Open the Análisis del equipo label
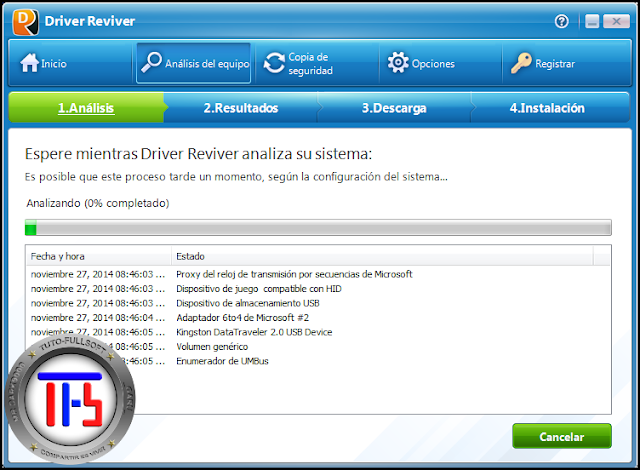Screen dimensions: 640x470 tap(207, 64)
